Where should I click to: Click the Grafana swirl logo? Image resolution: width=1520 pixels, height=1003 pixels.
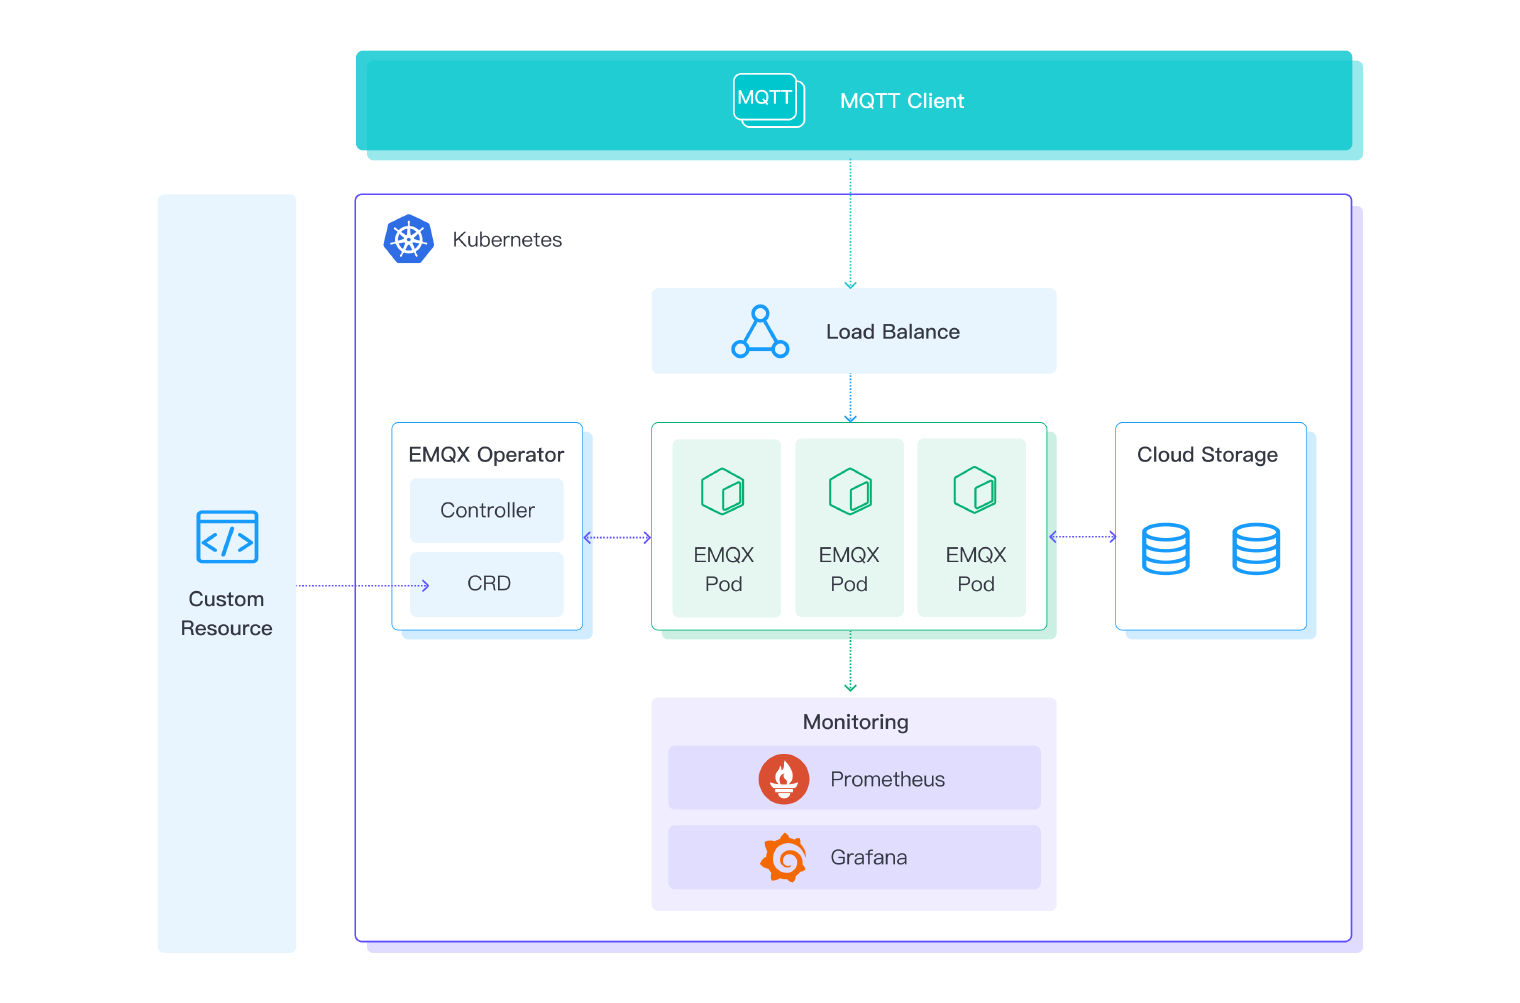[x=784, y=858]
